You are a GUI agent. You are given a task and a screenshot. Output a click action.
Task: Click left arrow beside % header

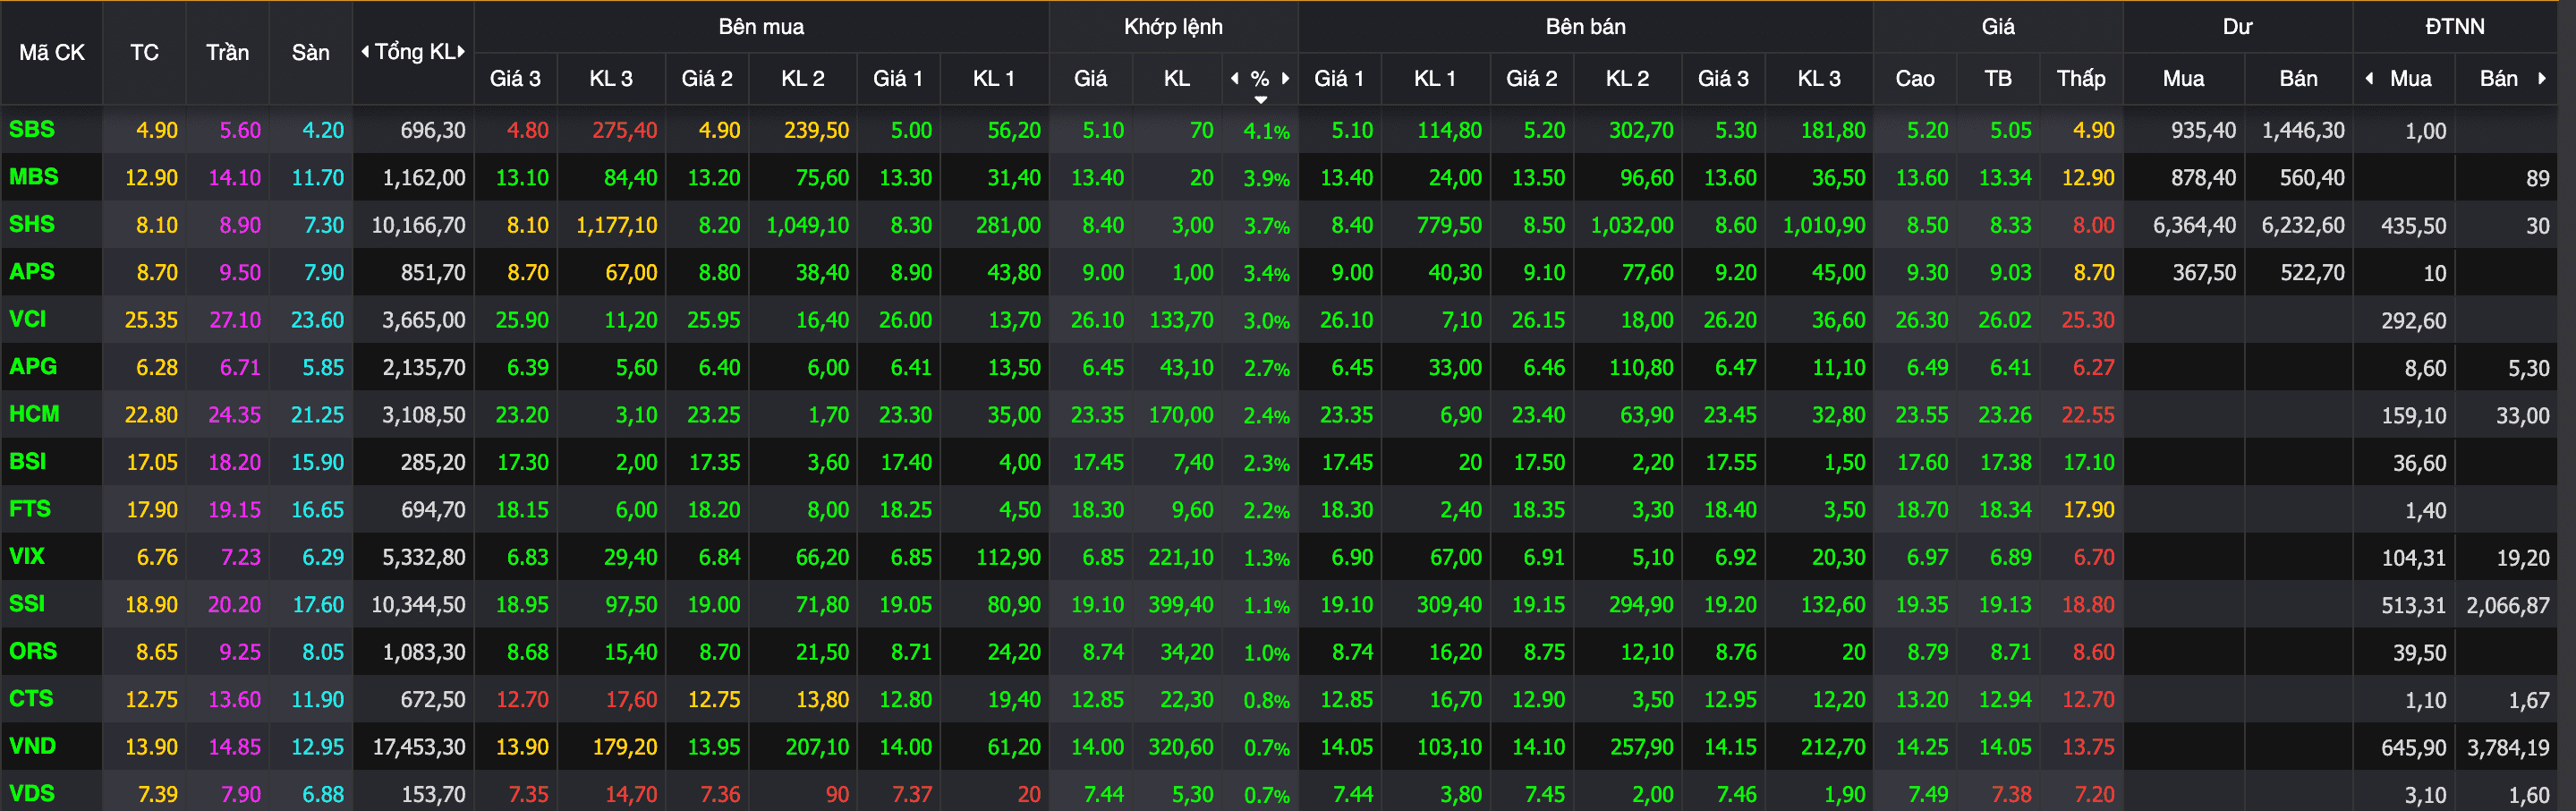(1235, 78)
